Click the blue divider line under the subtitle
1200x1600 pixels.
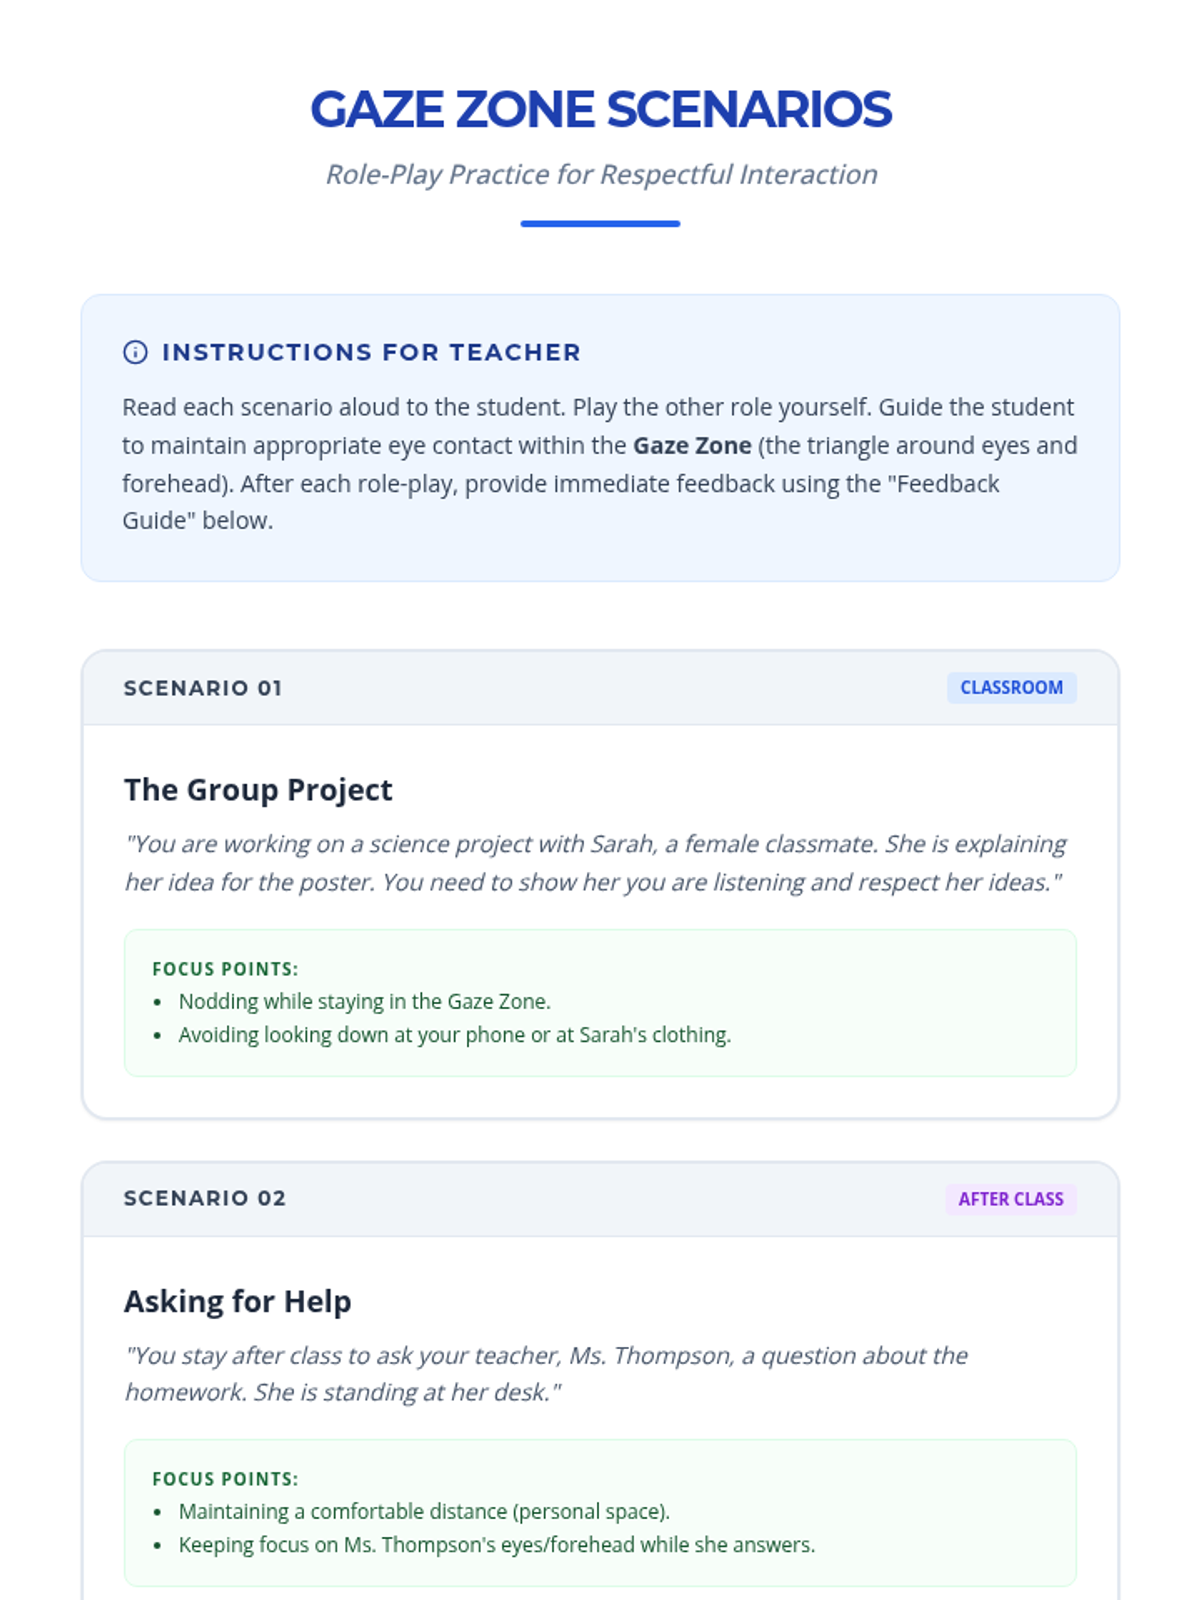tap(600, 224)
